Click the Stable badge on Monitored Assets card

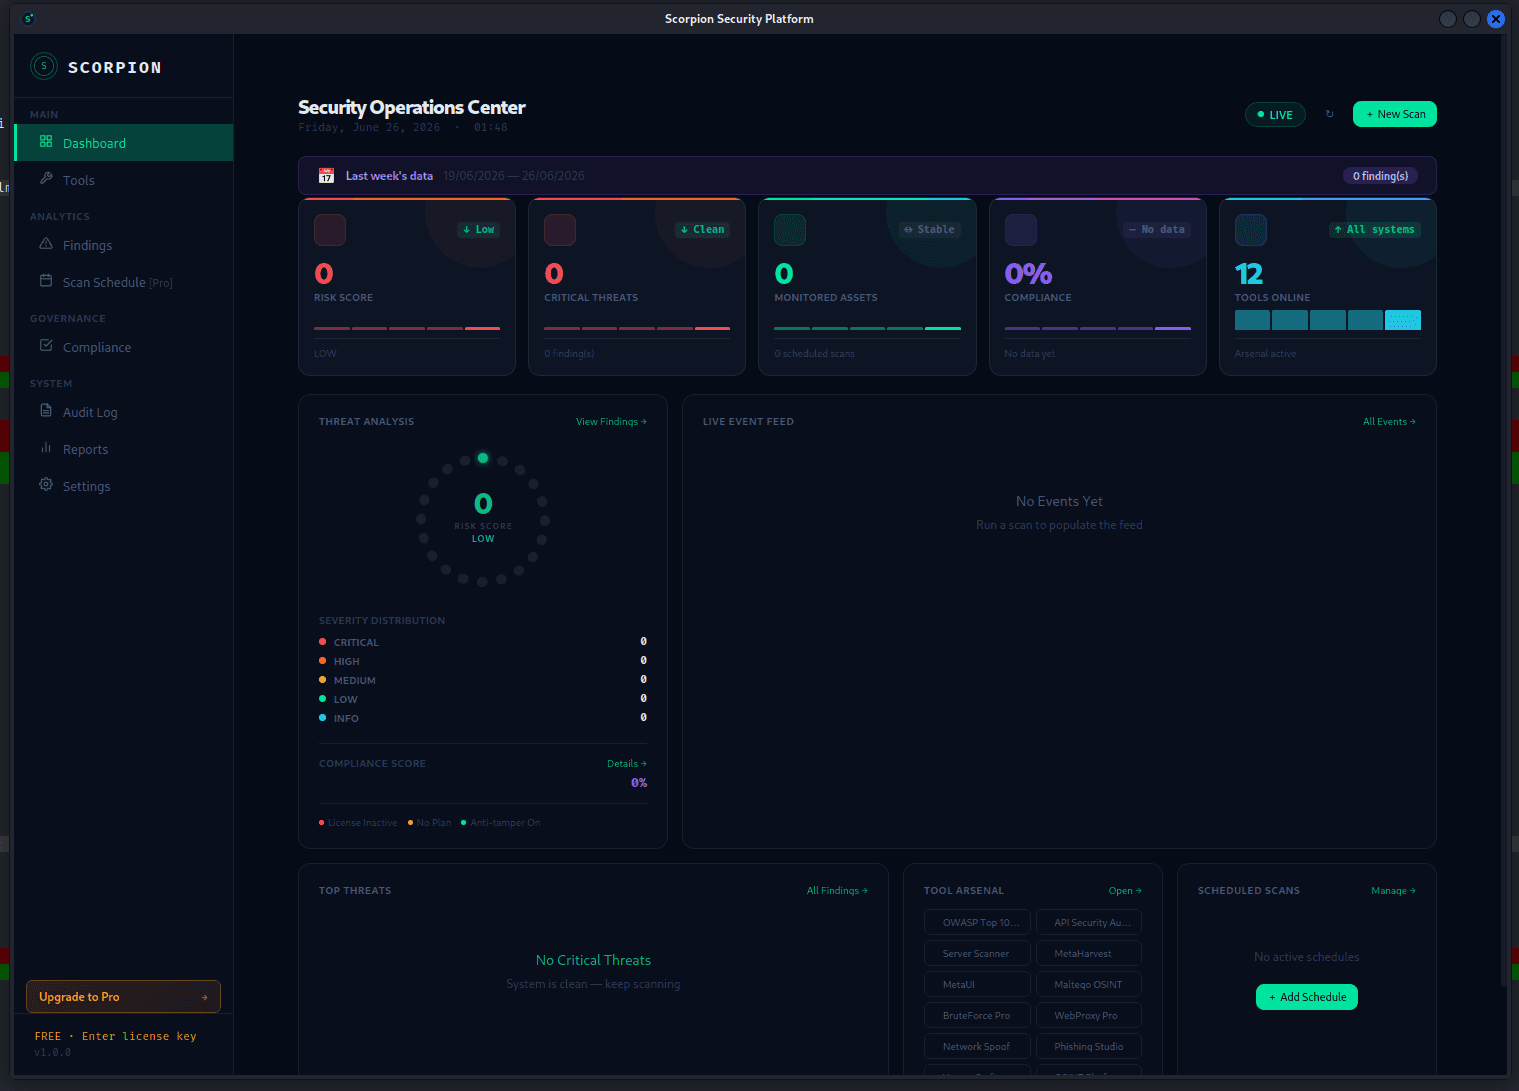click(930, 230)
